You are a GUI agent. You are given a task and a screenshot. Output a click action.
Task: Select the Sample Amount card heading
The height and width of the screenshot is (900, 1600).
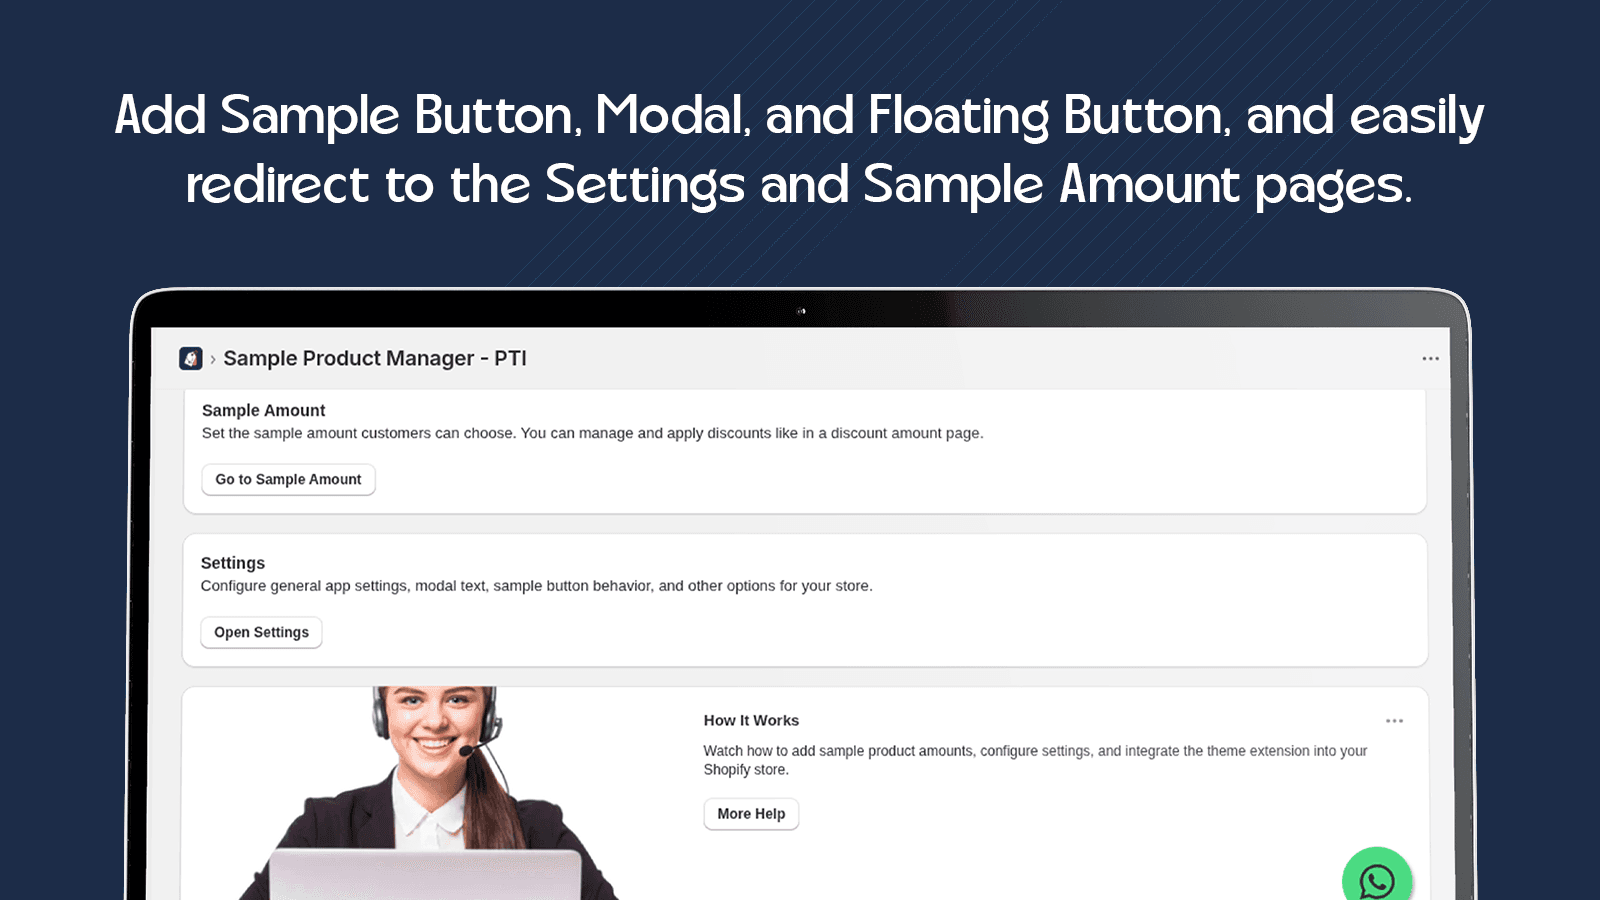(x=263, y=410)
